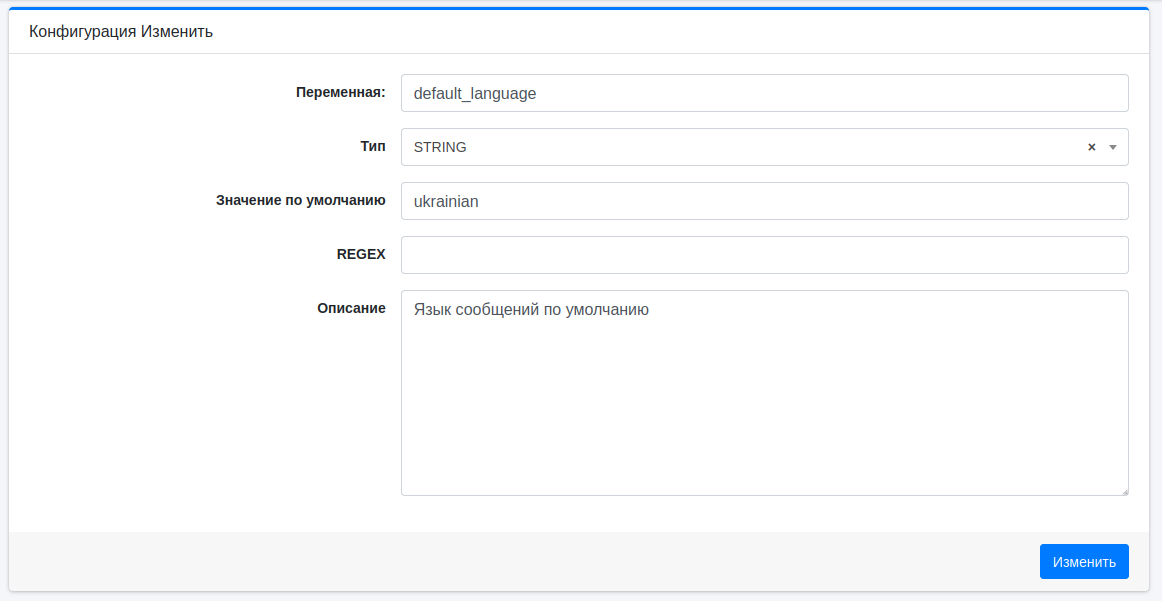
Task: Click the REGEX label
Action: pos(361,254)
